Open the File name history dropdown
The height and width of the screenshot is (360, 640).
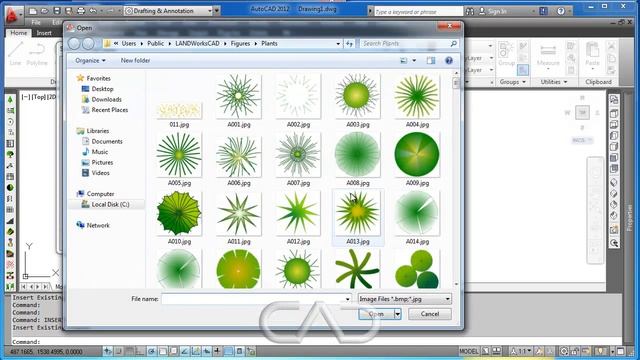(347, 299)
